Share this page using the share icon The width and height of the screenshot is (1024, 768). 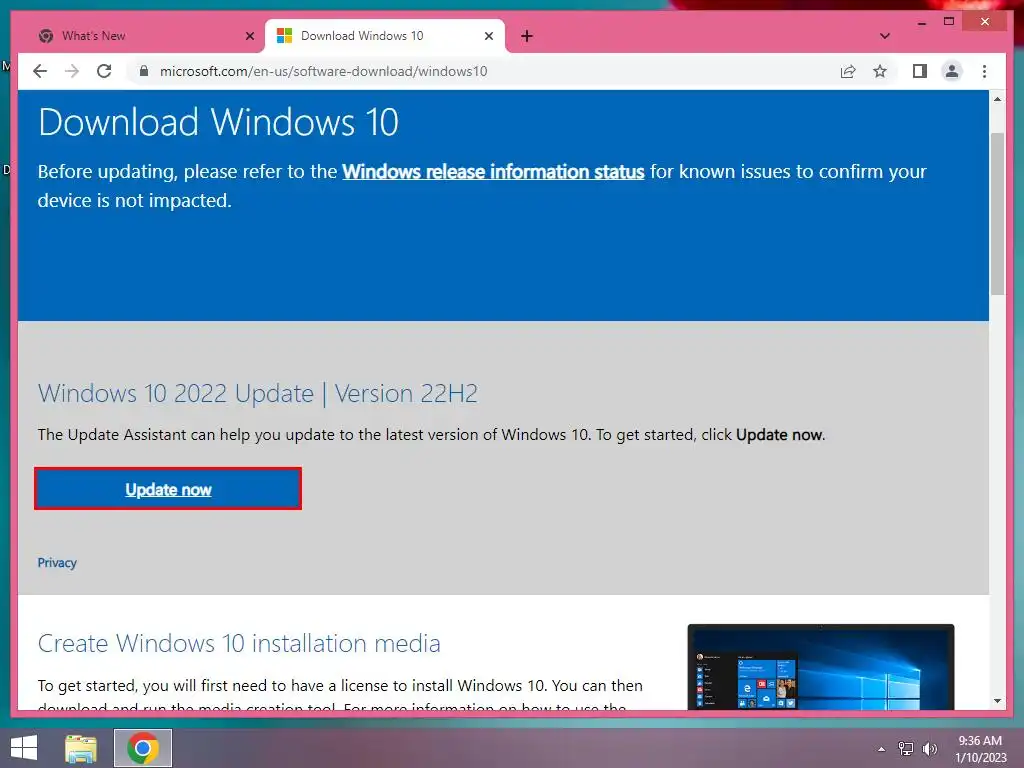pos(848,71)
